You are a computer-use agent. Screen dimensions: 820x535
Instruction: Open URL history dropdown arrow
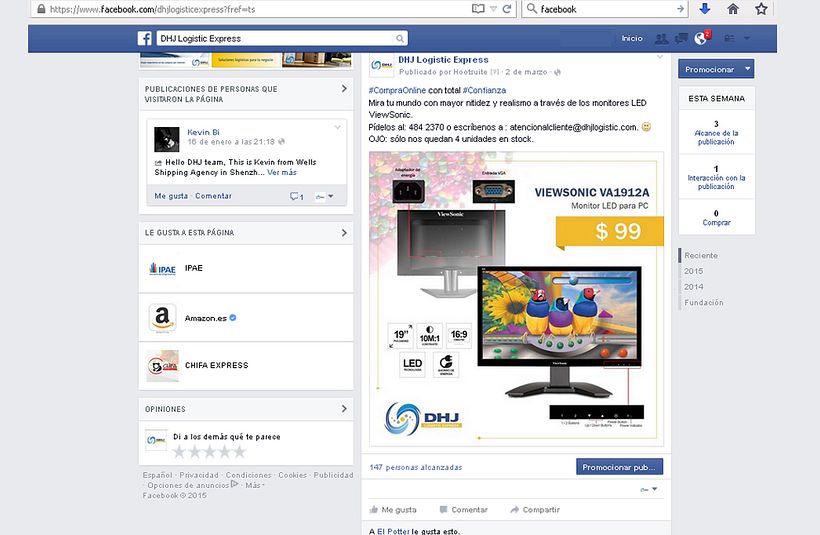coord(493,9)
